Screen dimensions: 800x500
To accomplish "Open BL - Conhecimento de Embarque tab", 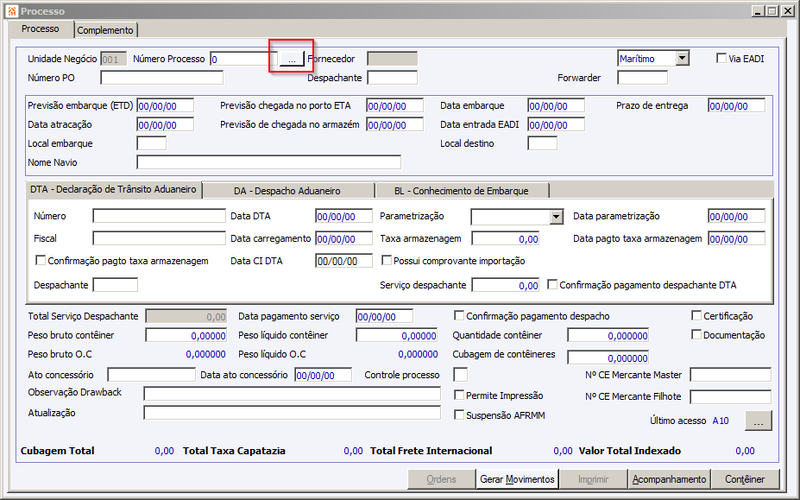I will [x=461, y=191].
